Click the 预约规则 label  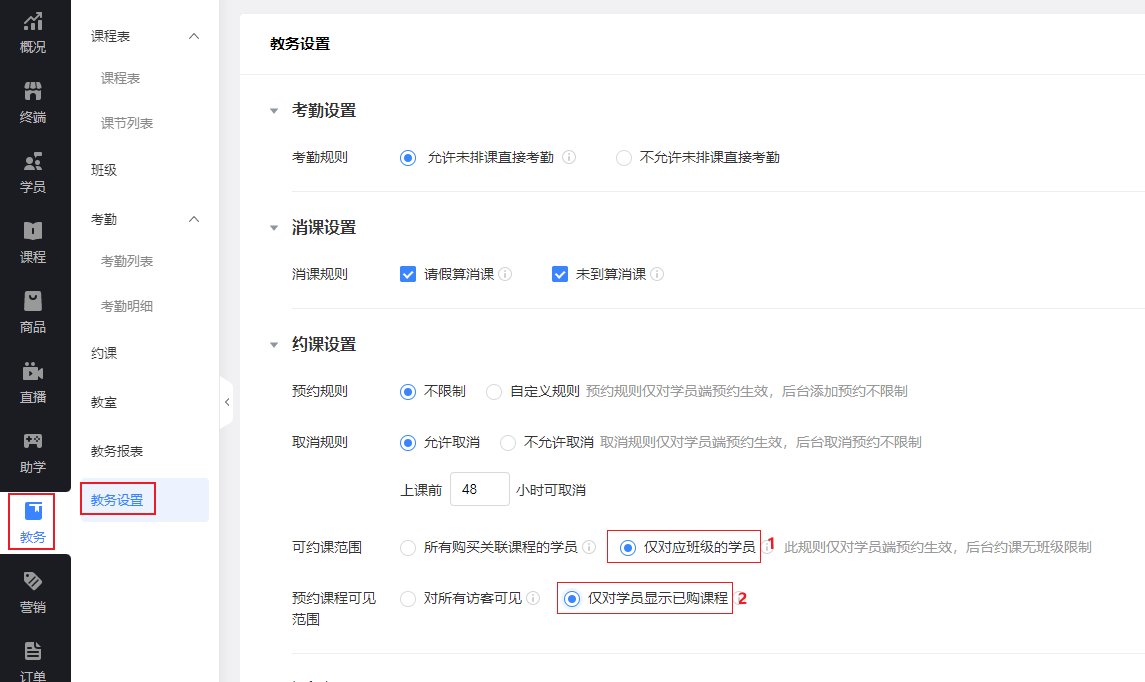point(320,391)
